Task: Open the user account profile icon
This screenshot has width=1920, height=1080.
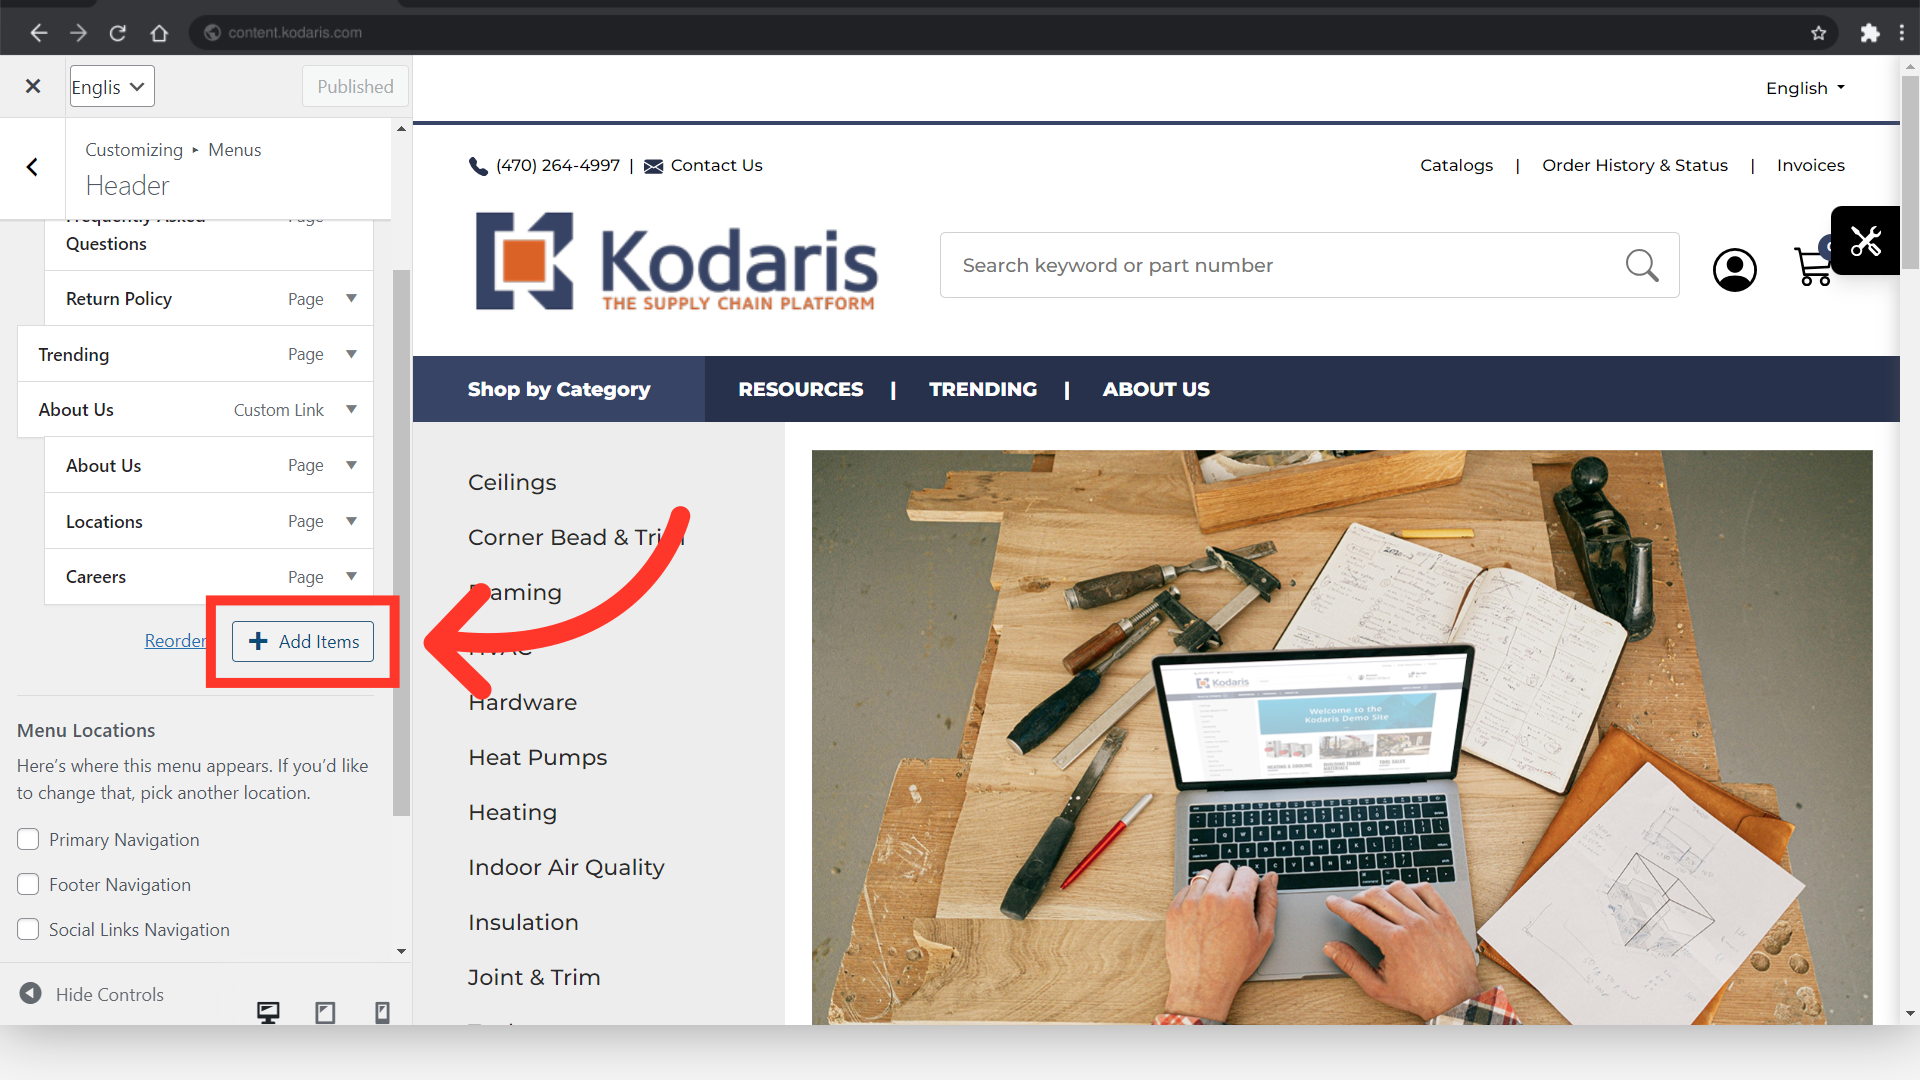Action: click(1734, 269)
